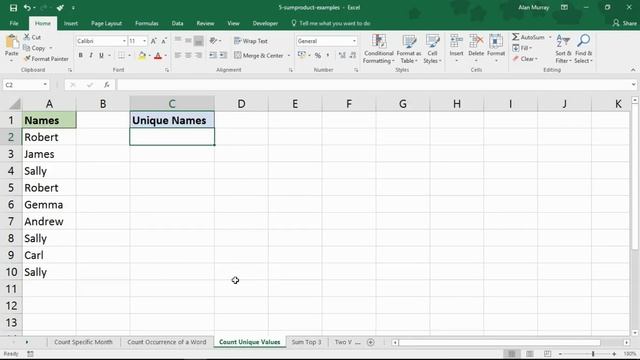This screenshot has width=640, height=360.
Task: Open the font name Calibri dropdown
Action: 124,41
